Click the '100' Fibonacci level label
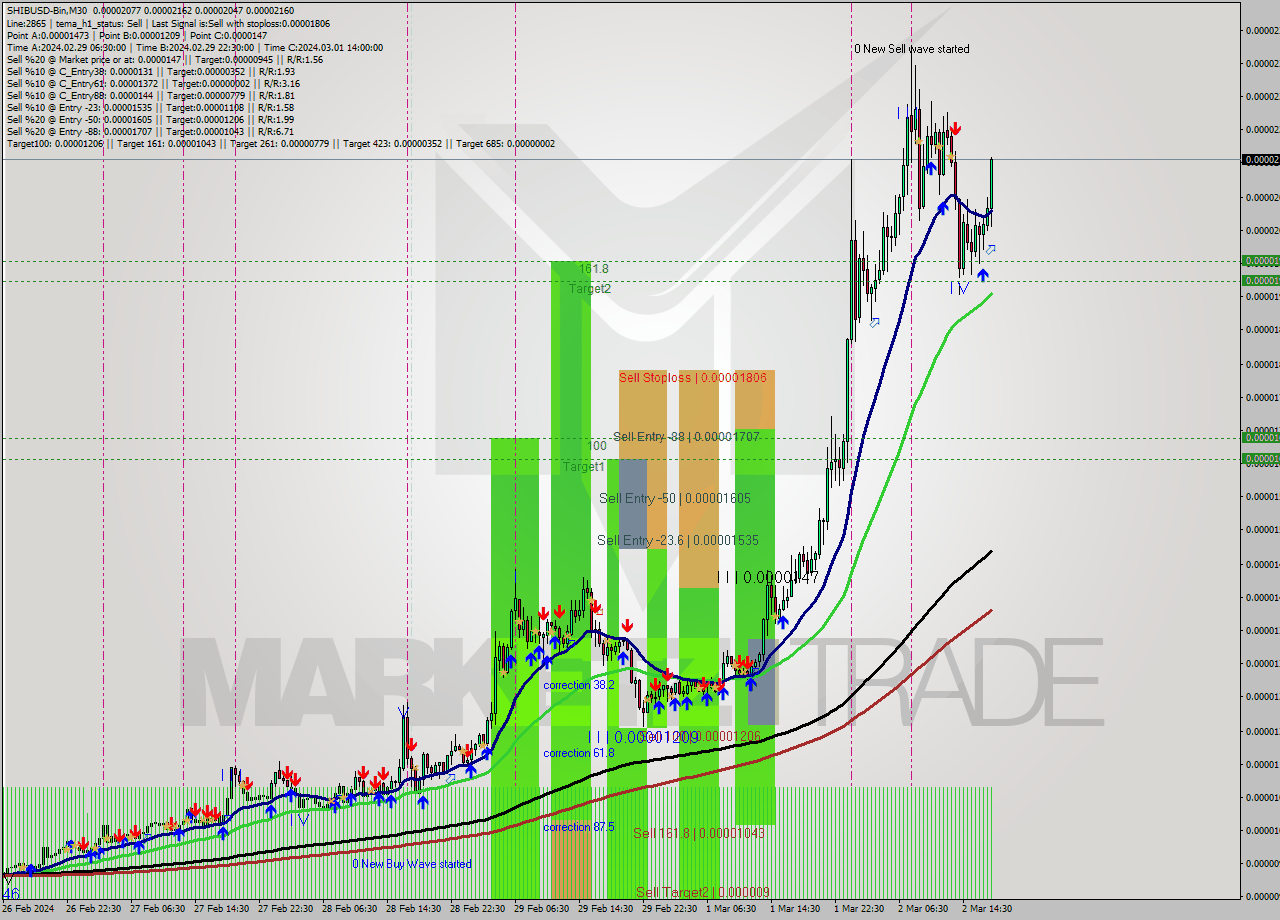 point(597,446)
